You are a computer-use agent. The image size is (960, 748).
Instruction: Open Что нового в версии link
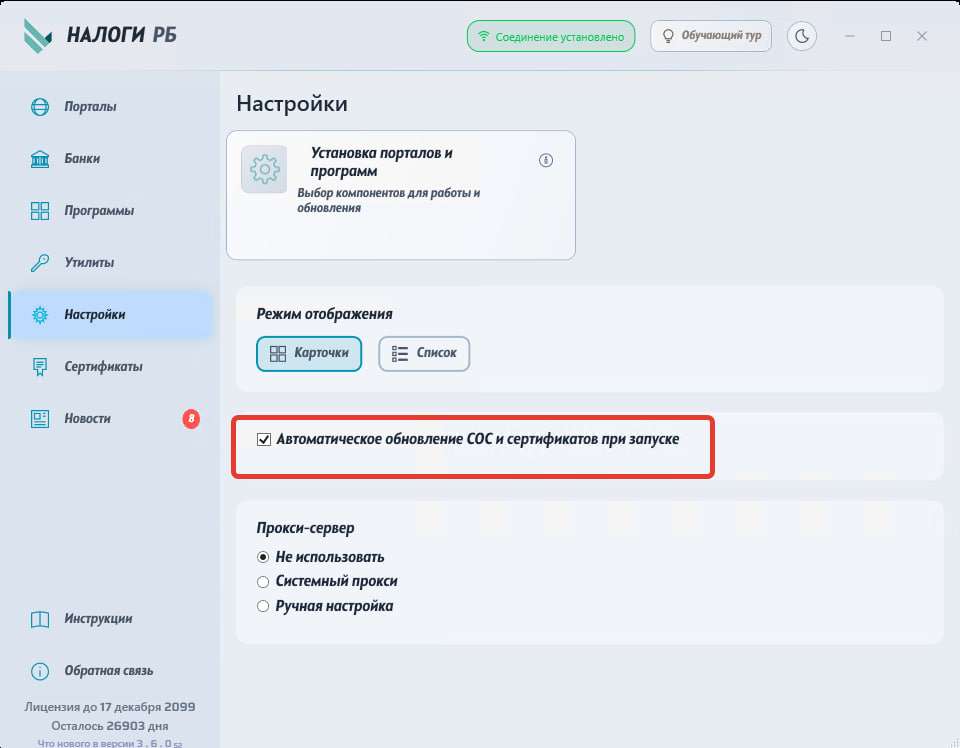coord(109,743)
